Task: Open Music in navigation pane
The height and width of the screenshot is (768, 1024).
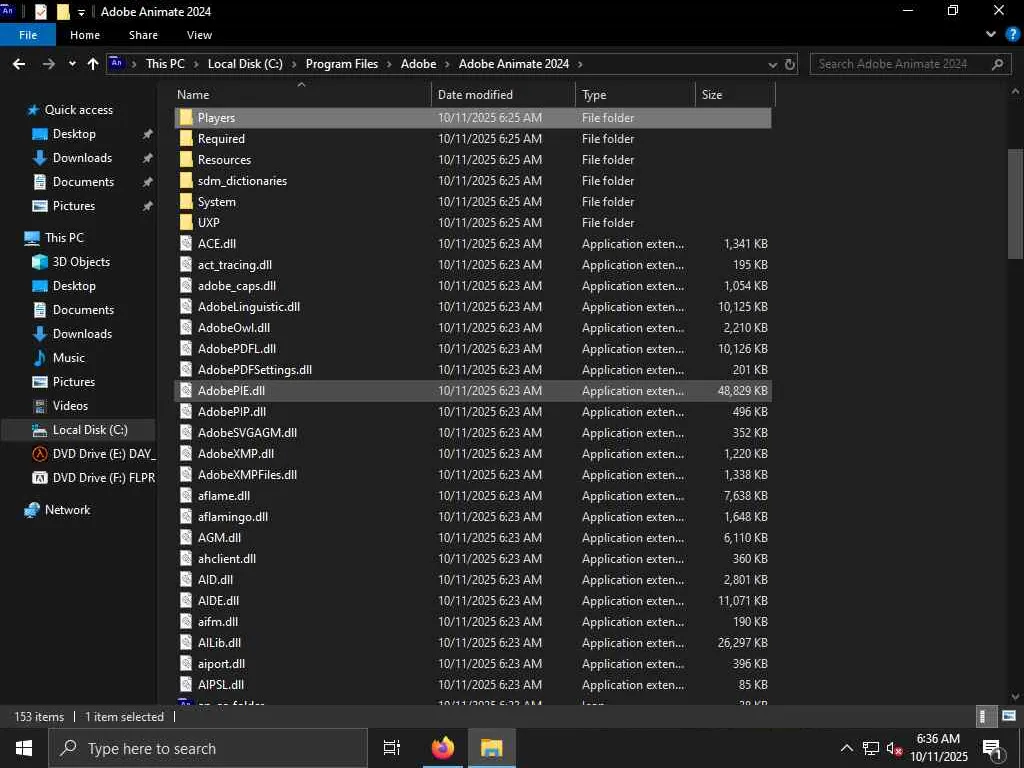Action: pyautogui.click(x=69, y=358)
